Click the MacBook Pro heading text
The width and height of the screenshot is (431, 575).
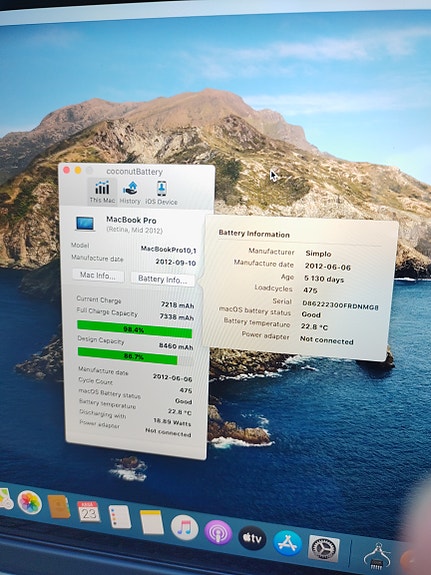click(x=131, y=220)
